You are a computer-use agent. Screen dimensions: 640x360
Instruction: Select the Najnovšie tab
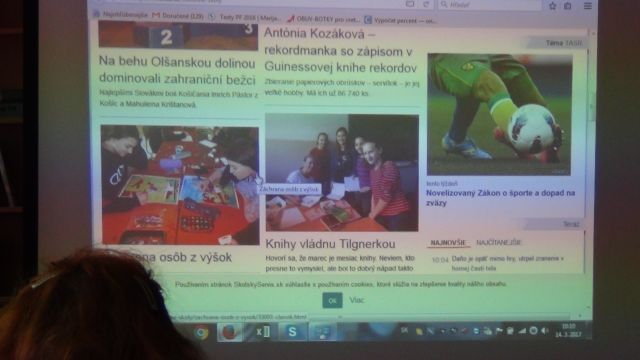pos(448,242)
